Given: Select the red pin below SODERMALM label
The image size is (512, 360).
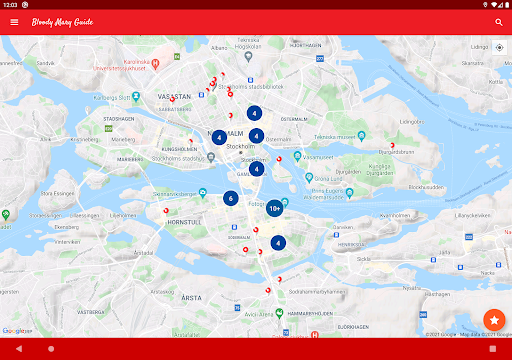Looking at the screenshot, I should point(245,249).
